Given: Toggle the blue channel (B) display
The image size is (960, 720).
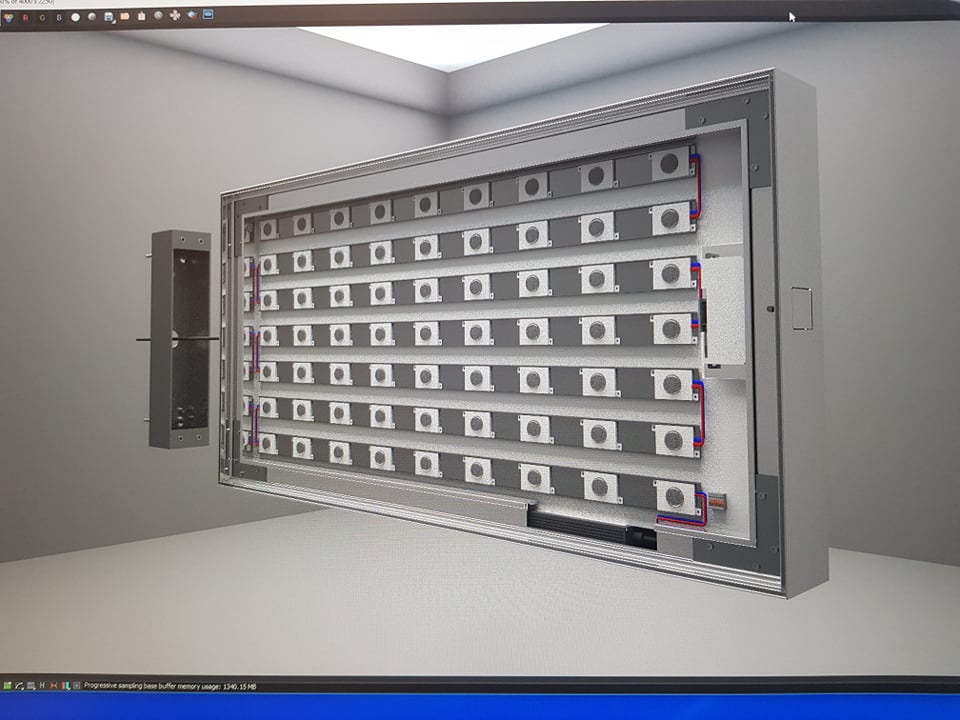Looking at the screenshot, I should click(59, 18).
